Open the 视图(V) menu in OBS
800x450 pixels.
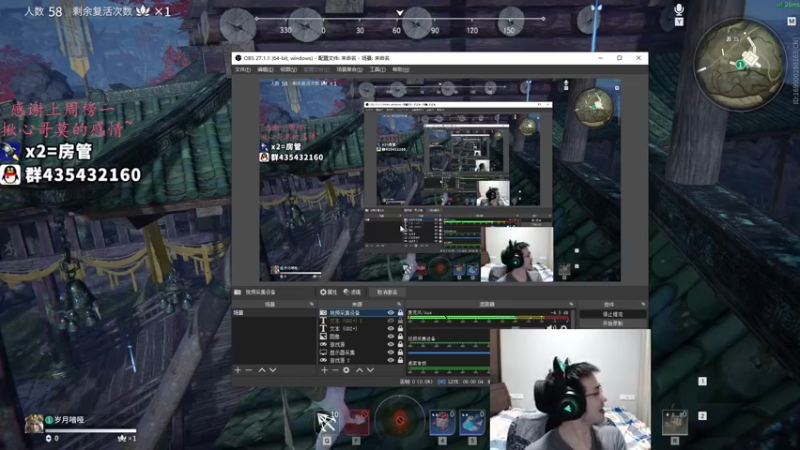click(x=288, y=69)
